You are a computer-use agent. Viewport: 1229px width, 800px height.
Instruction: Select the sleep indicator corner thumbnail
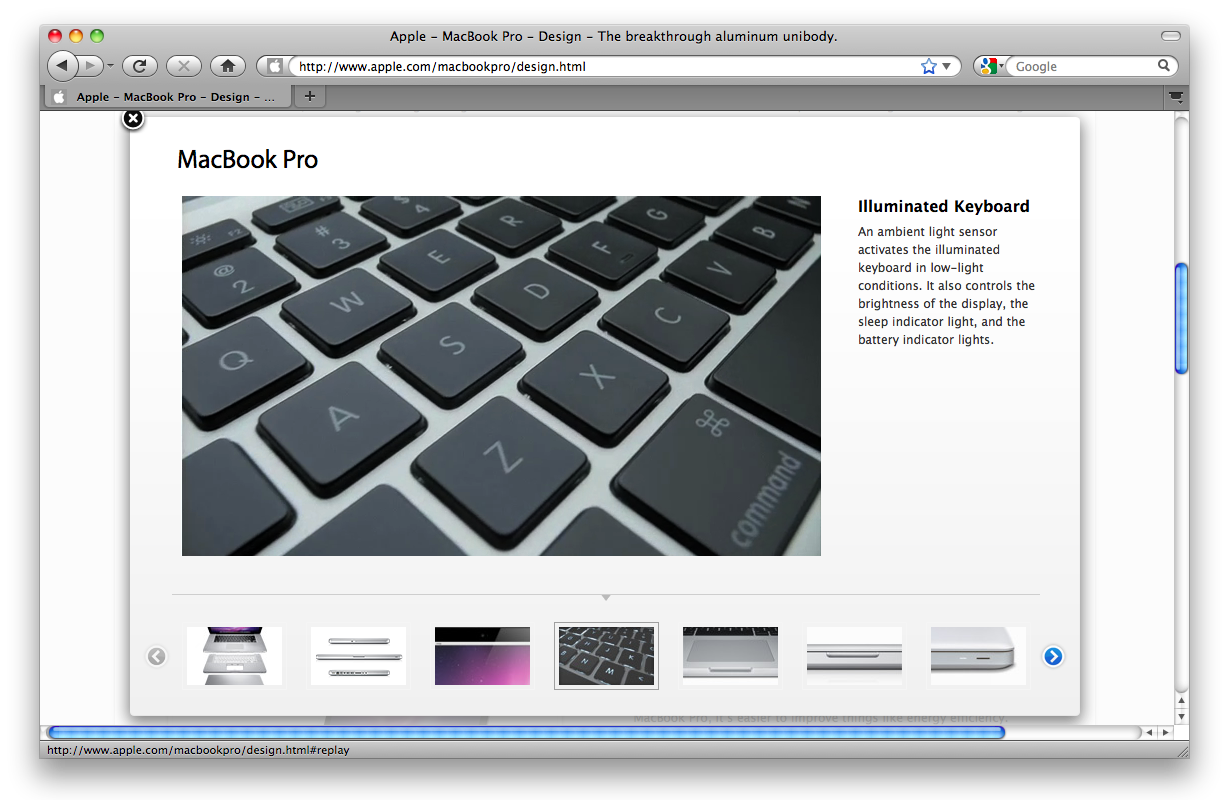click(x=978, y=656)
